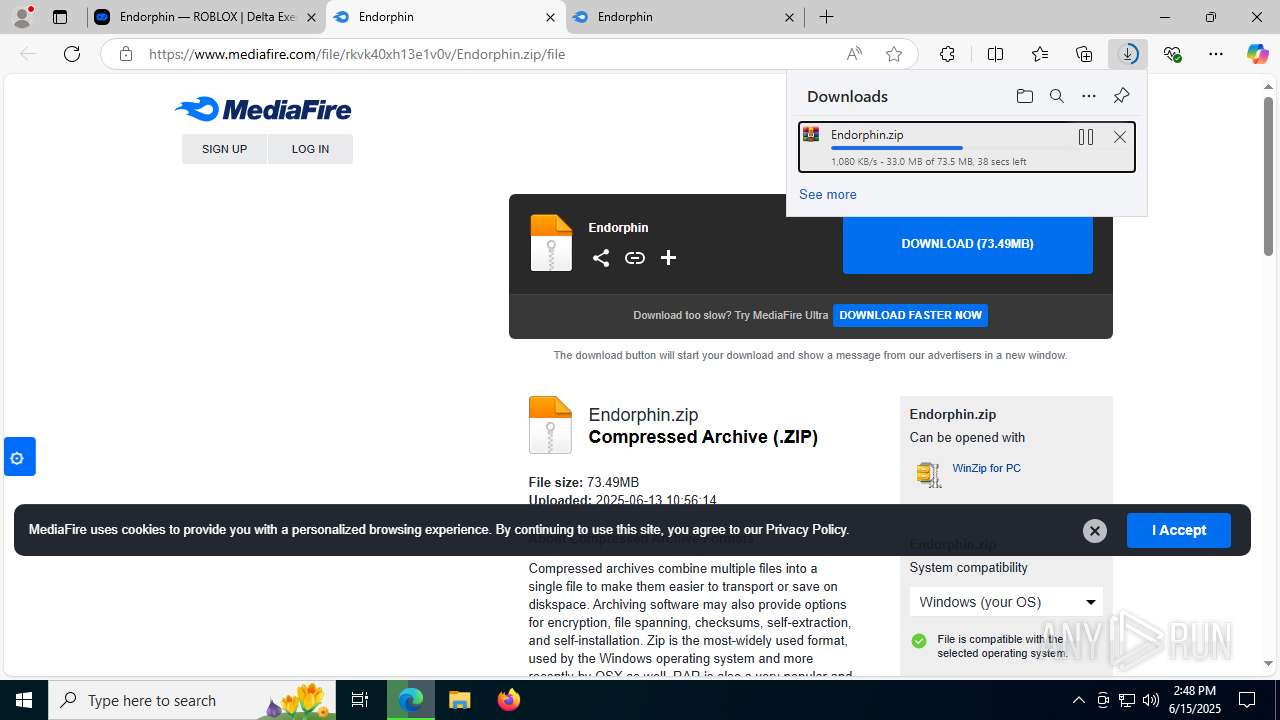Expand the Windows (your OS) dropdown
The image size is (1280, 720).
coord(1006,602)
